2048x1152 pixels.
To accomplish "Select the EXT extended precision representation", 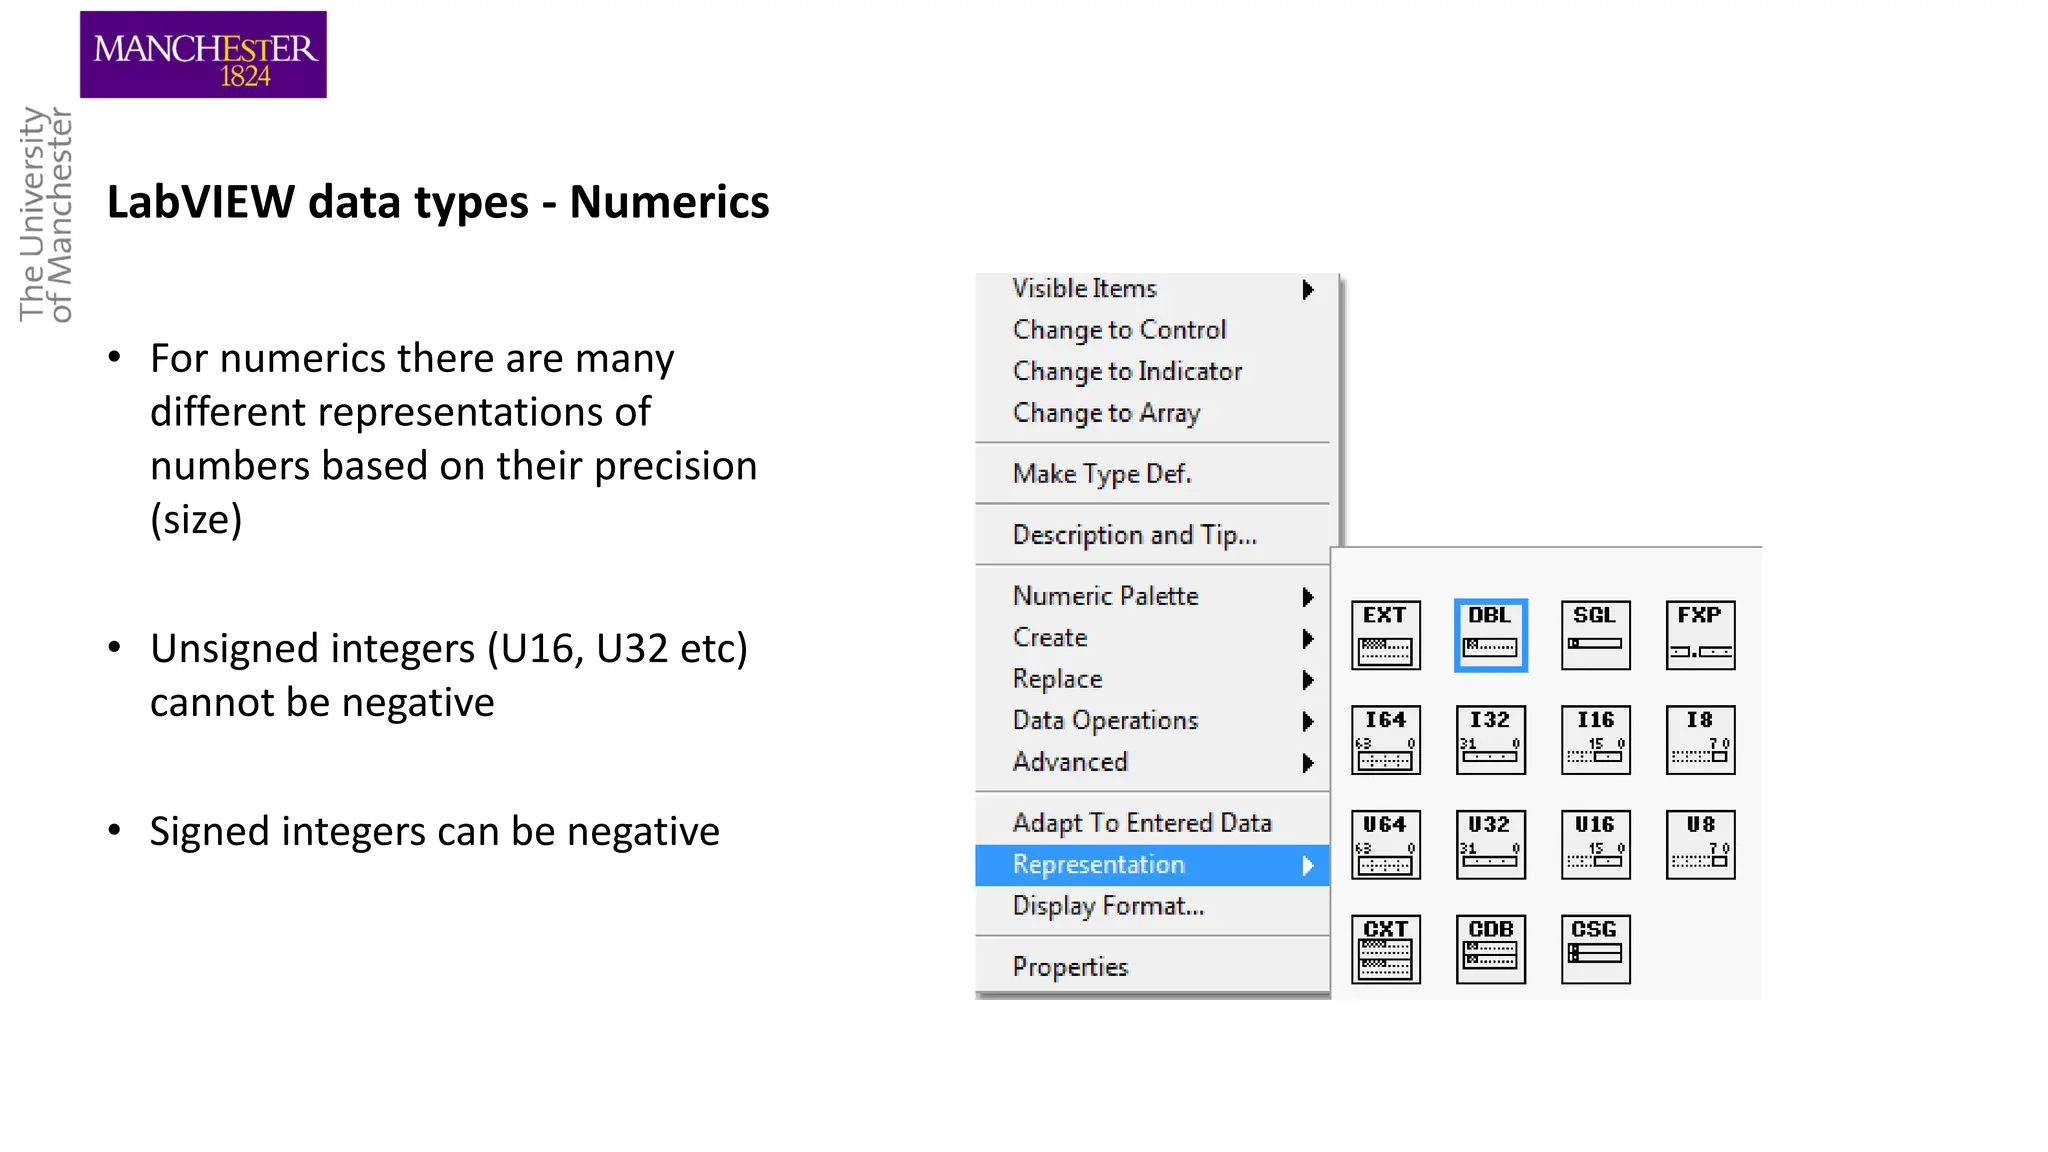I will click(1385, 635).
